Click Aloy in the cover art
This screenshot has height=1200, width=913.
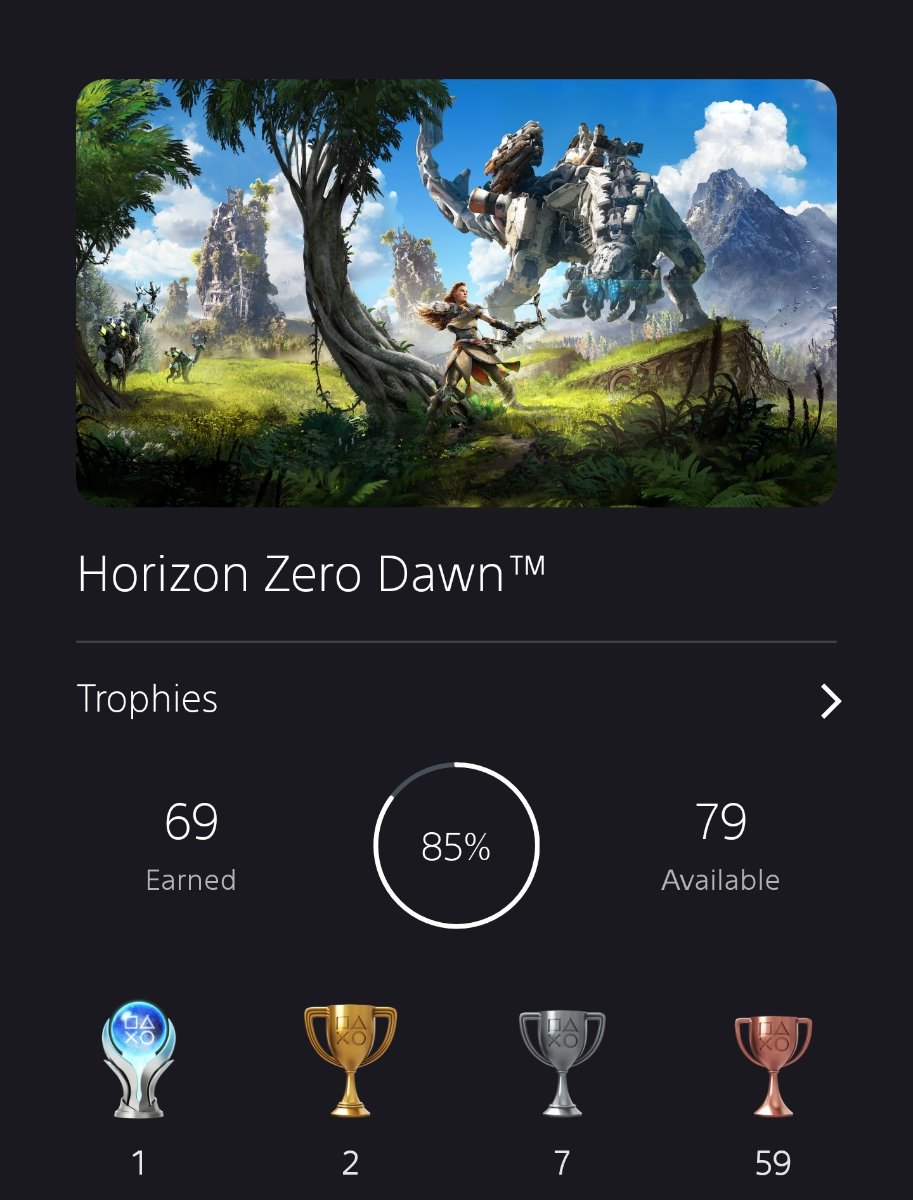[455, 350]
